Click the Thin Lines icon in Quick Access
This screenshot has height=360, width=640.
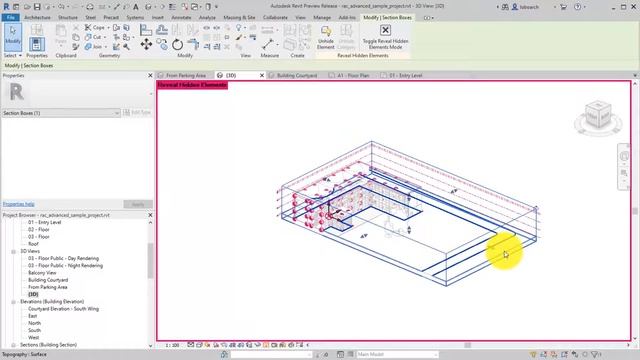tap(173, 7)
